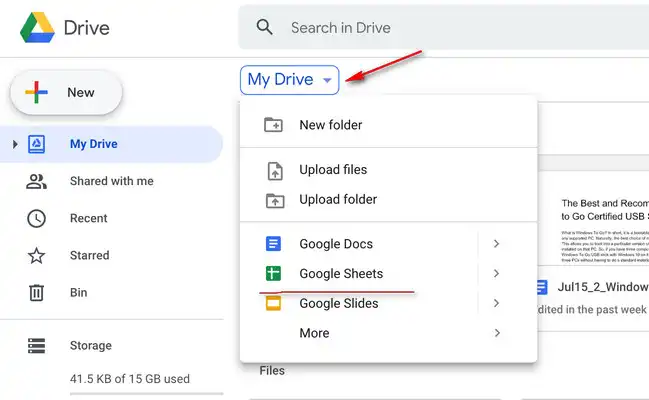Viewport: 649px width, 400px height.
Task: Click the green Google Sheets icon
Action: 273,273
